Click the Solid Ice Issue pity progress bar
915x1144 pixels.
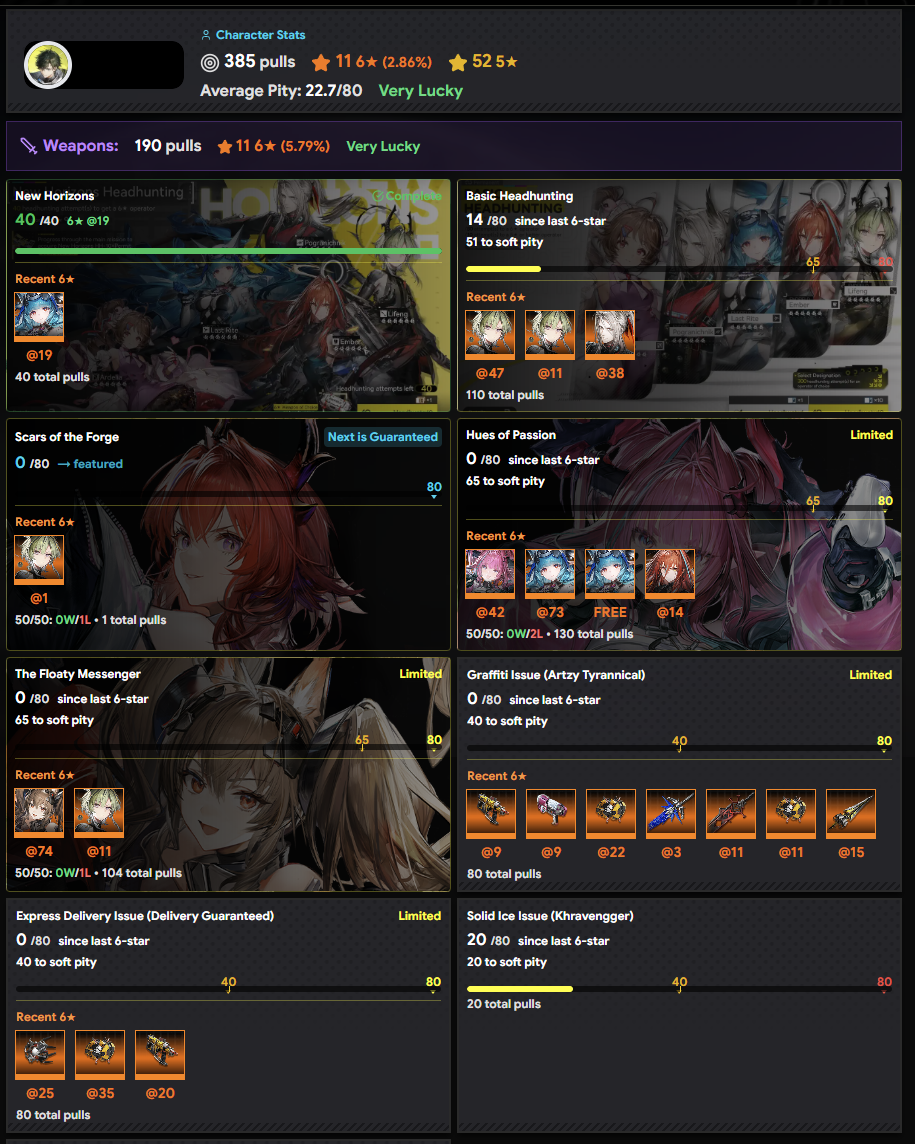click(679, 989)
